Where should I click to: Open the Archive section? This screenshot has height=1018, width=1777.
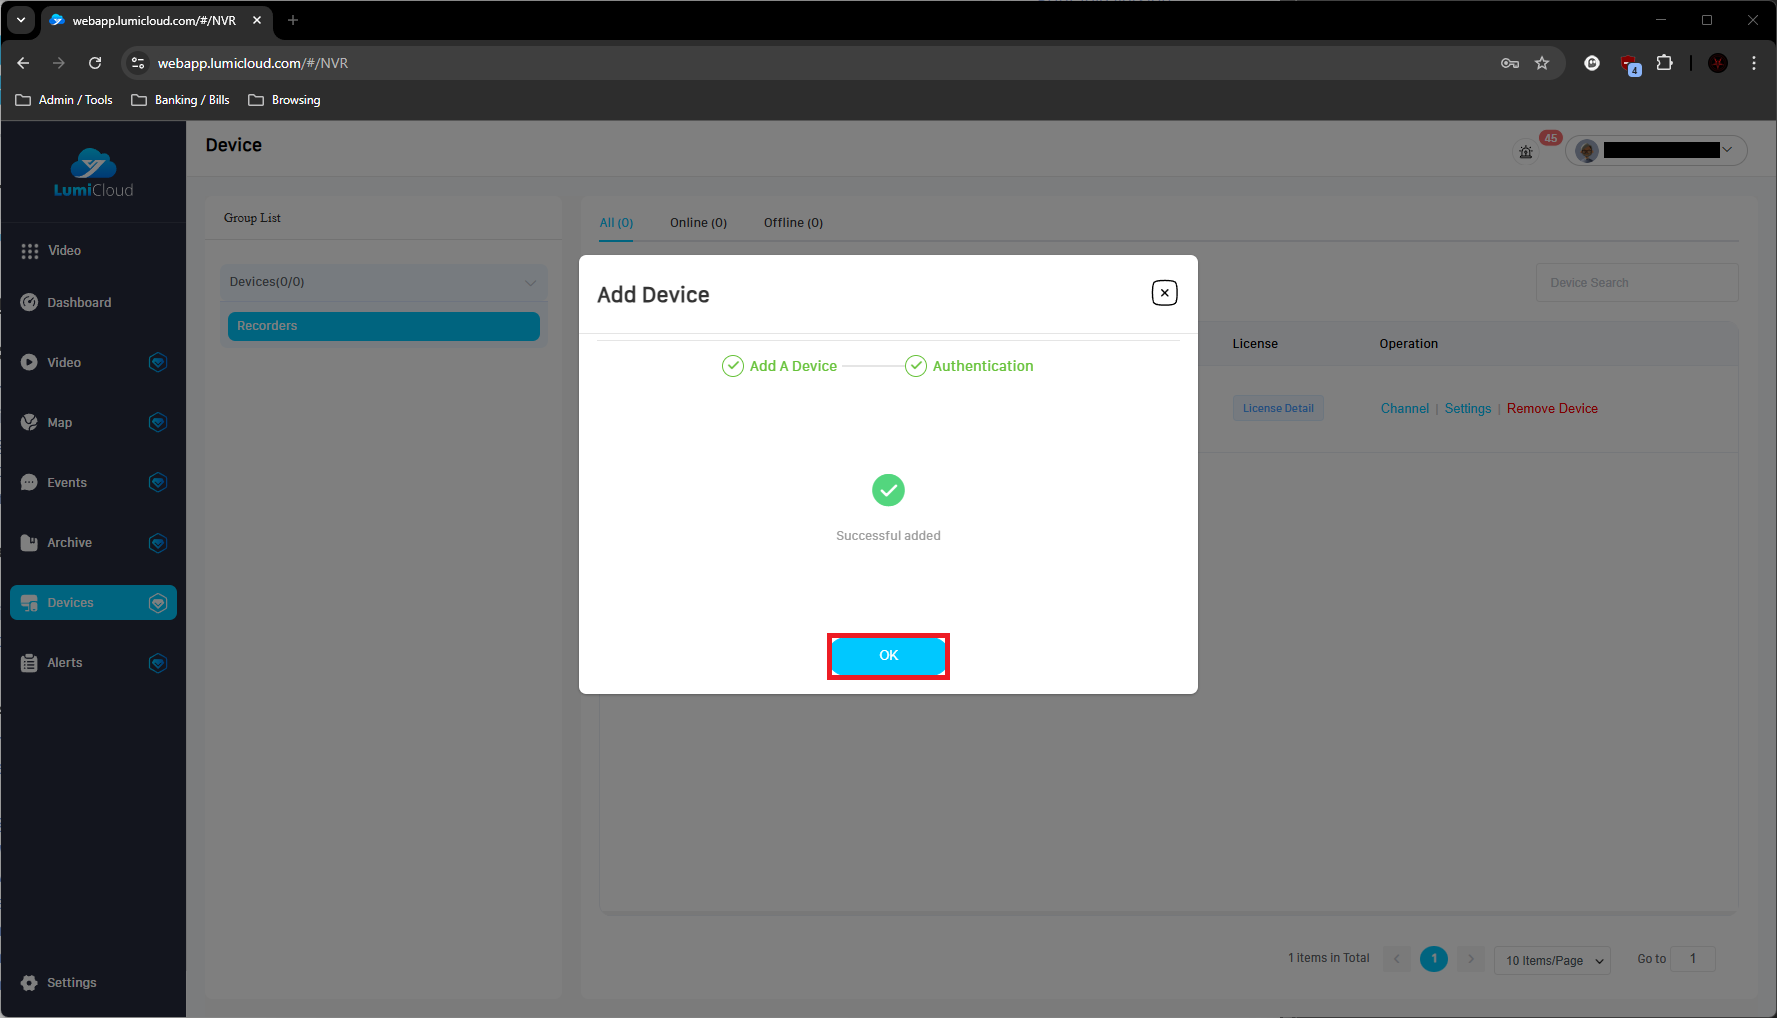click(69, 543)
